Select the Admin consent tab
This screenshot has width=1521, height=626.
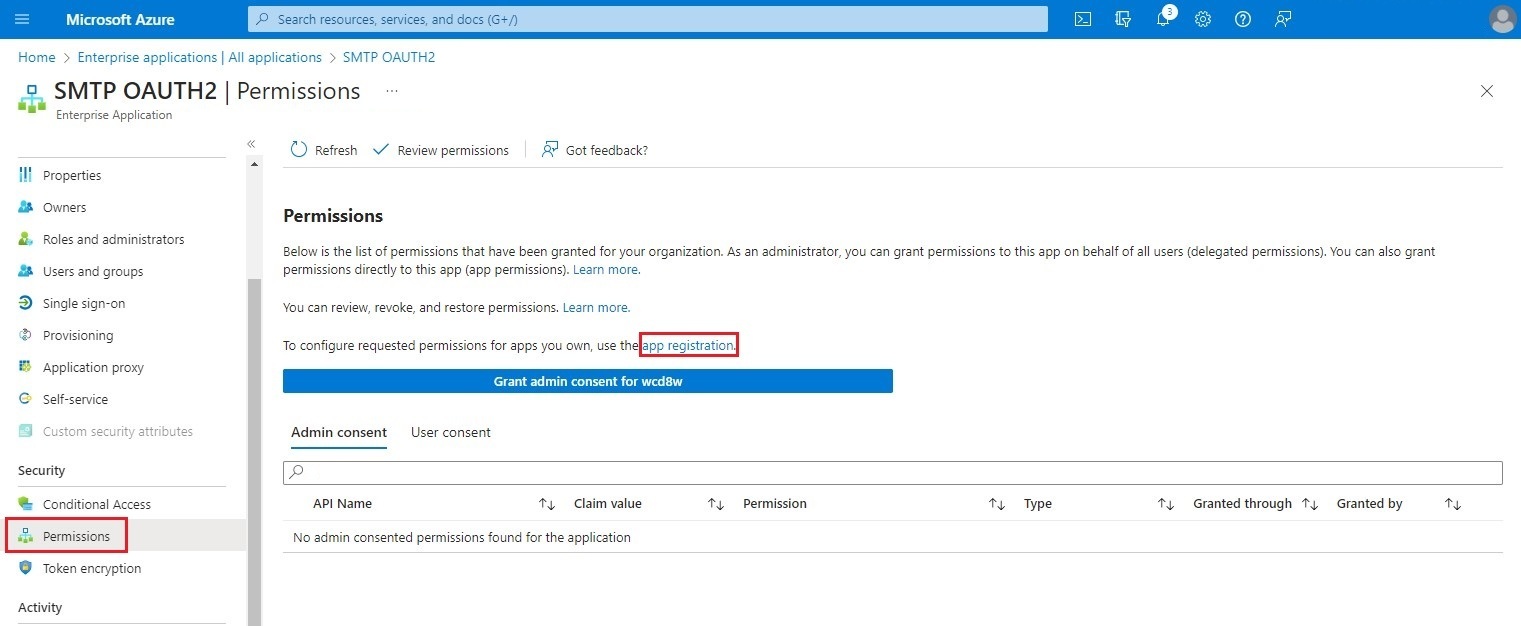tap(338, 432)
